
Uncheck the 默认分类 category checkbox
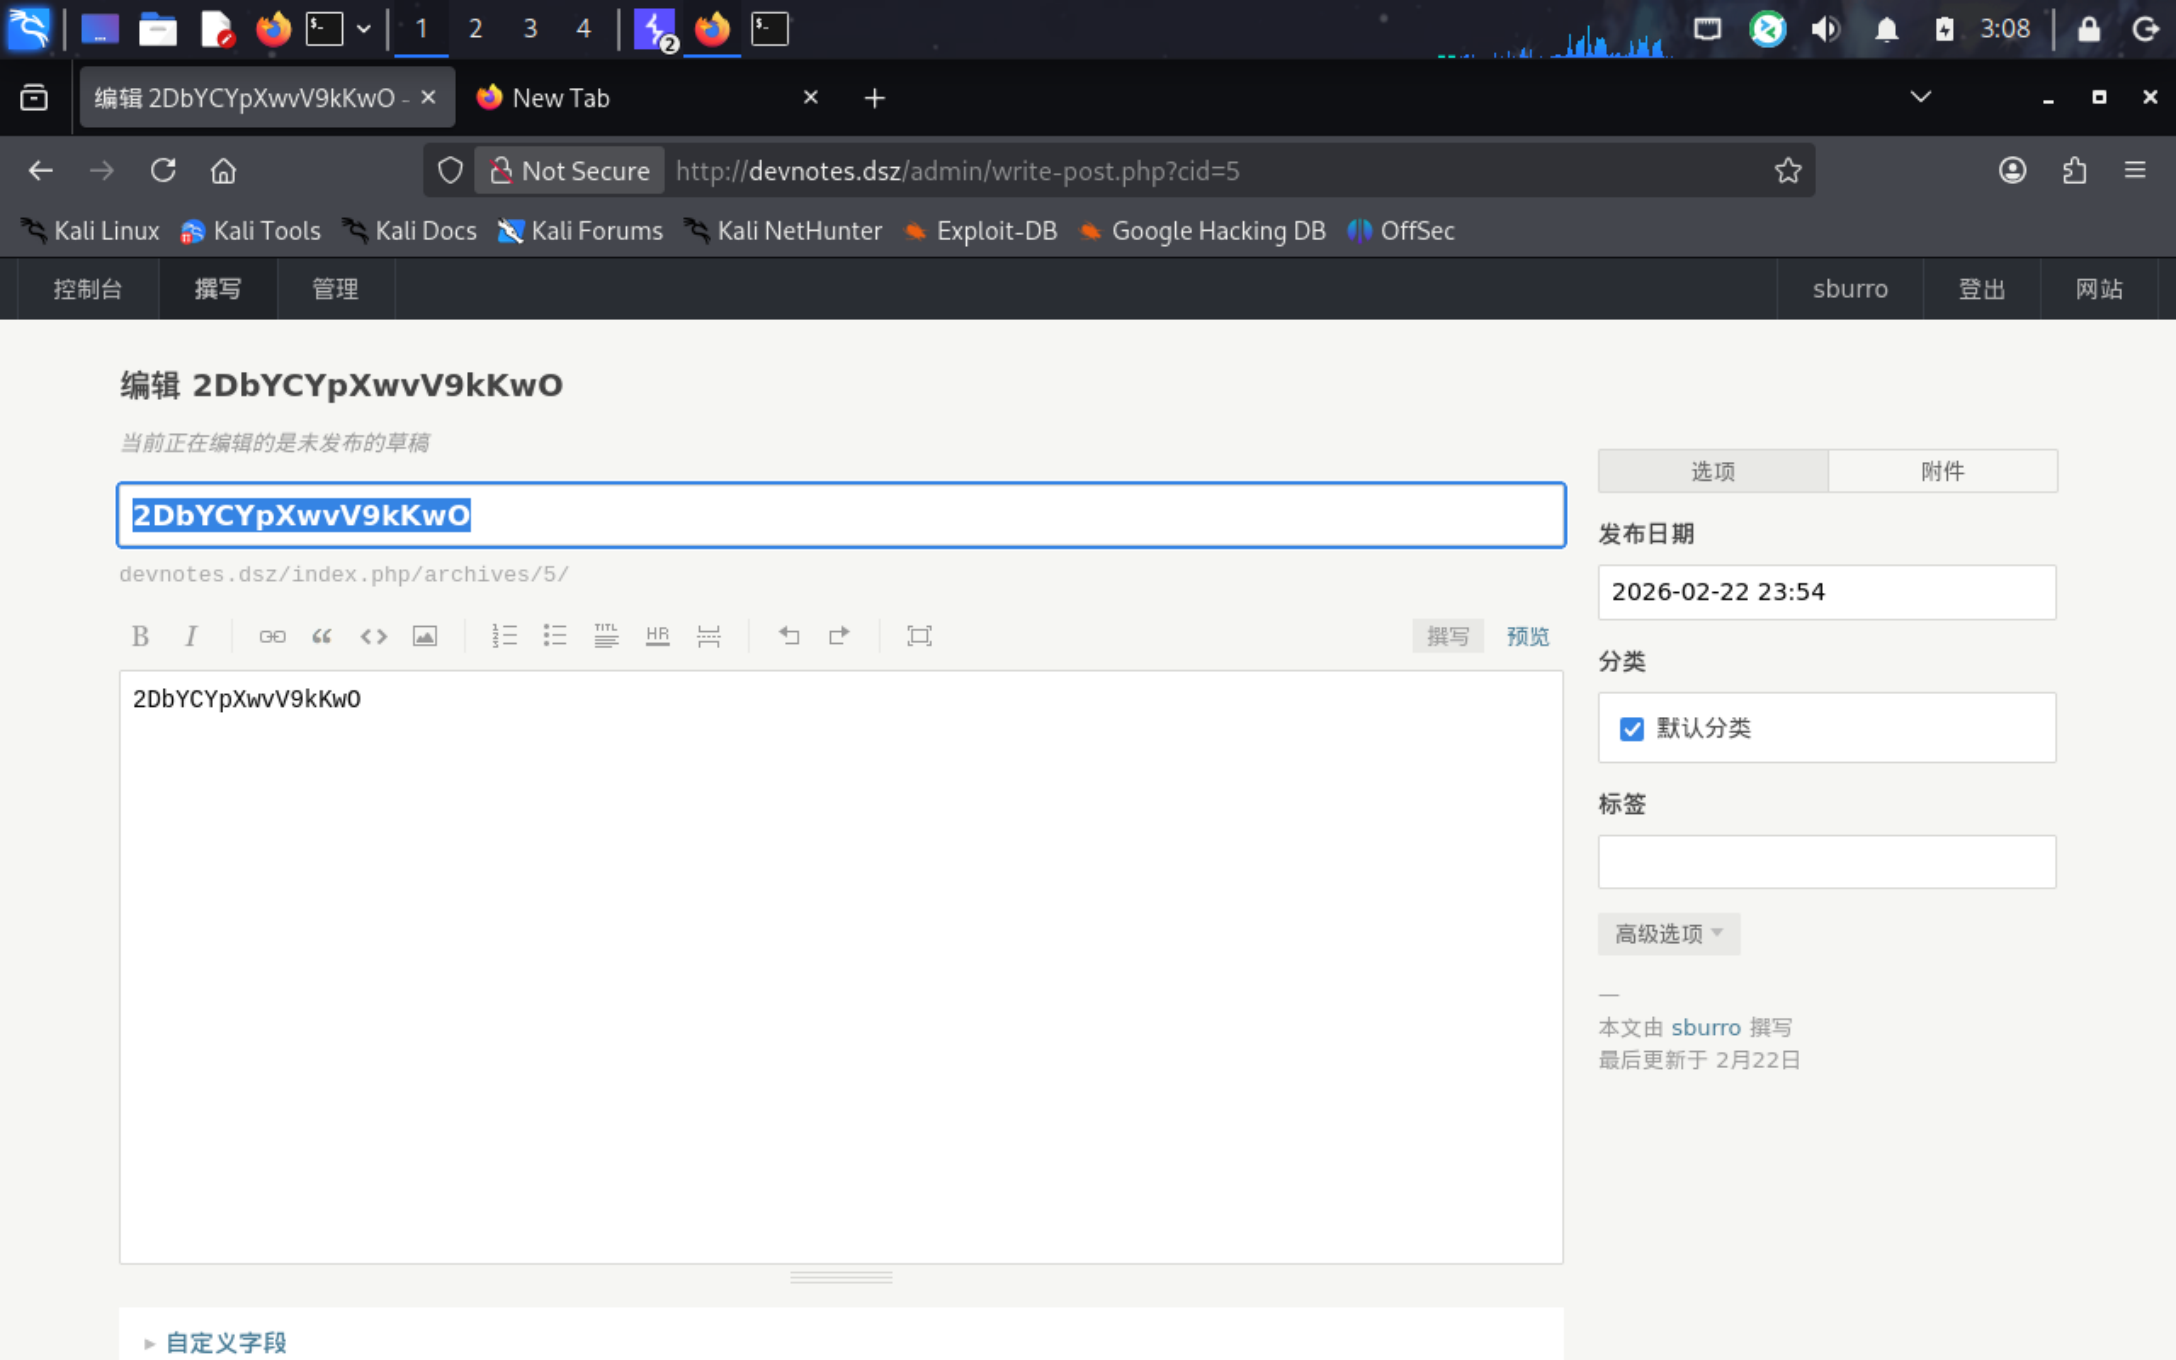[1632, 729]
